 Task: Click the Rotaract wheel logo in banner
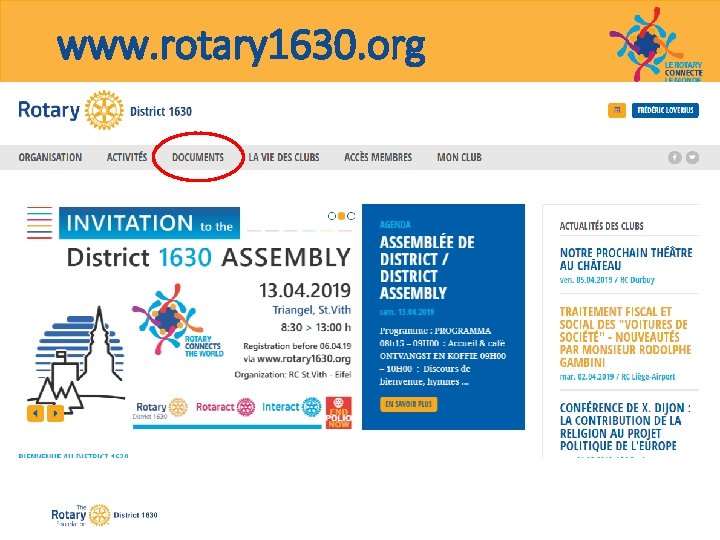tap(225, 407)
